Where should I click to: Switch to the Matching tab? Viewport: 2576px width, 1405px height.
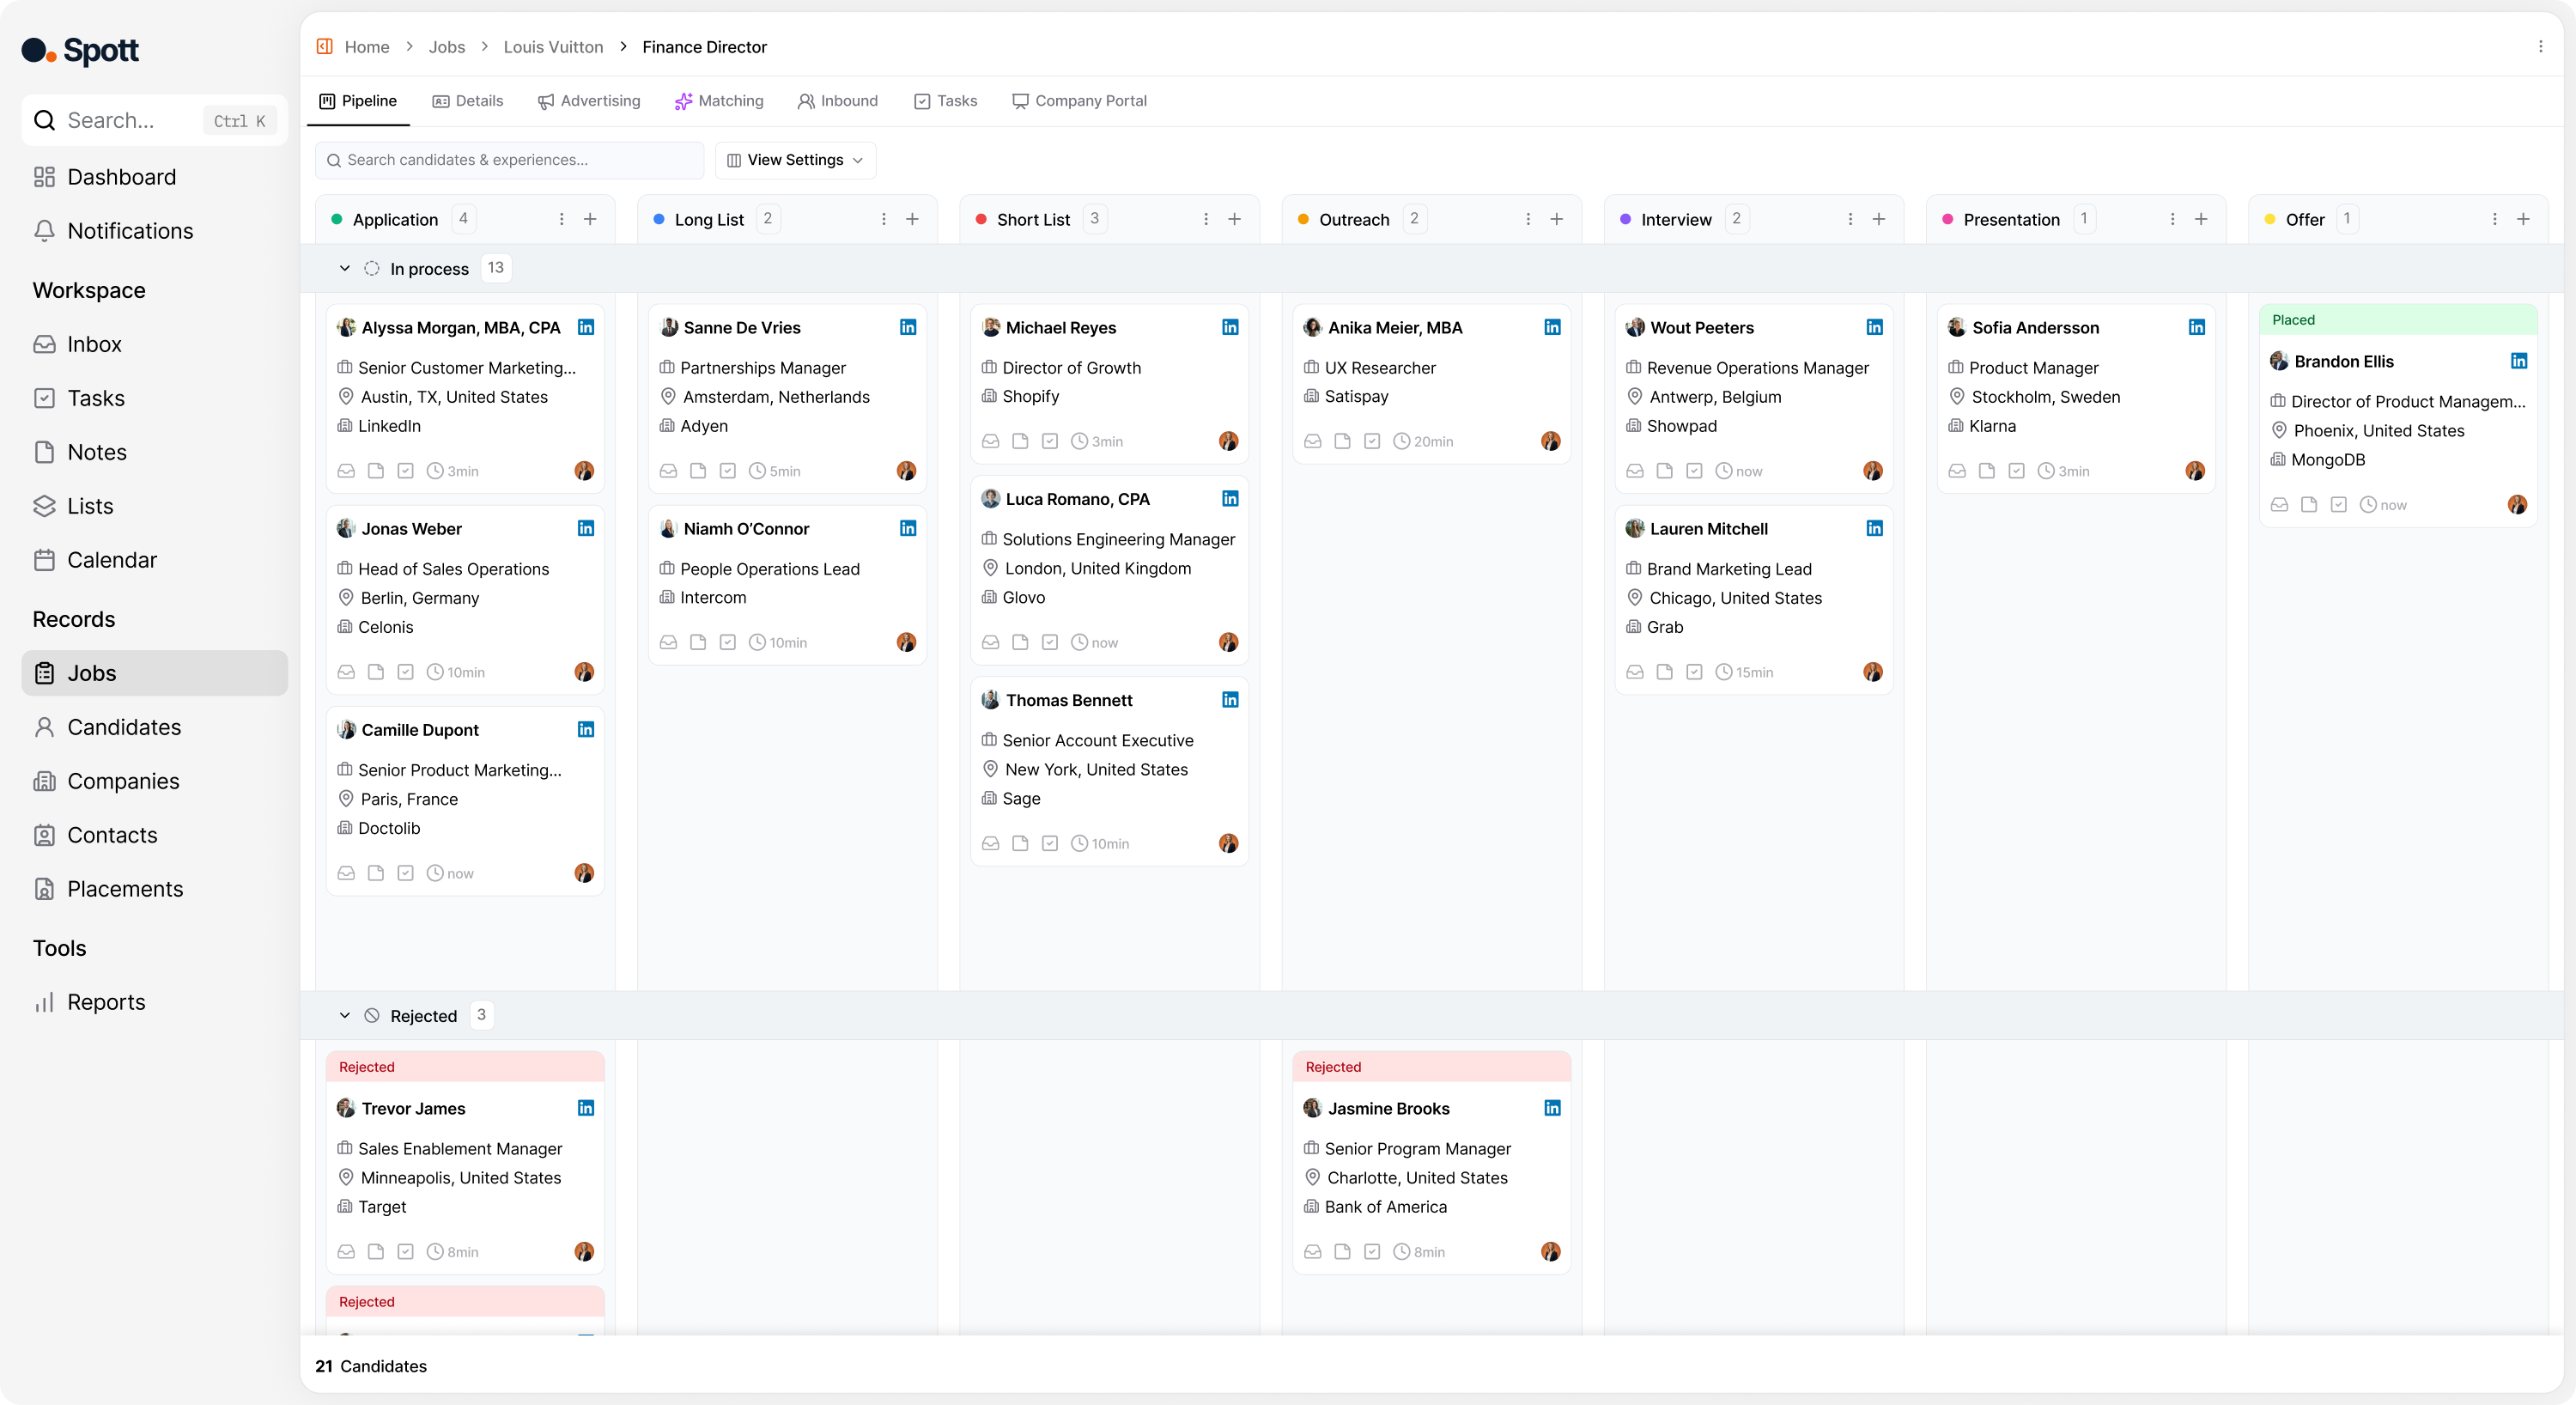click(719, 100)
